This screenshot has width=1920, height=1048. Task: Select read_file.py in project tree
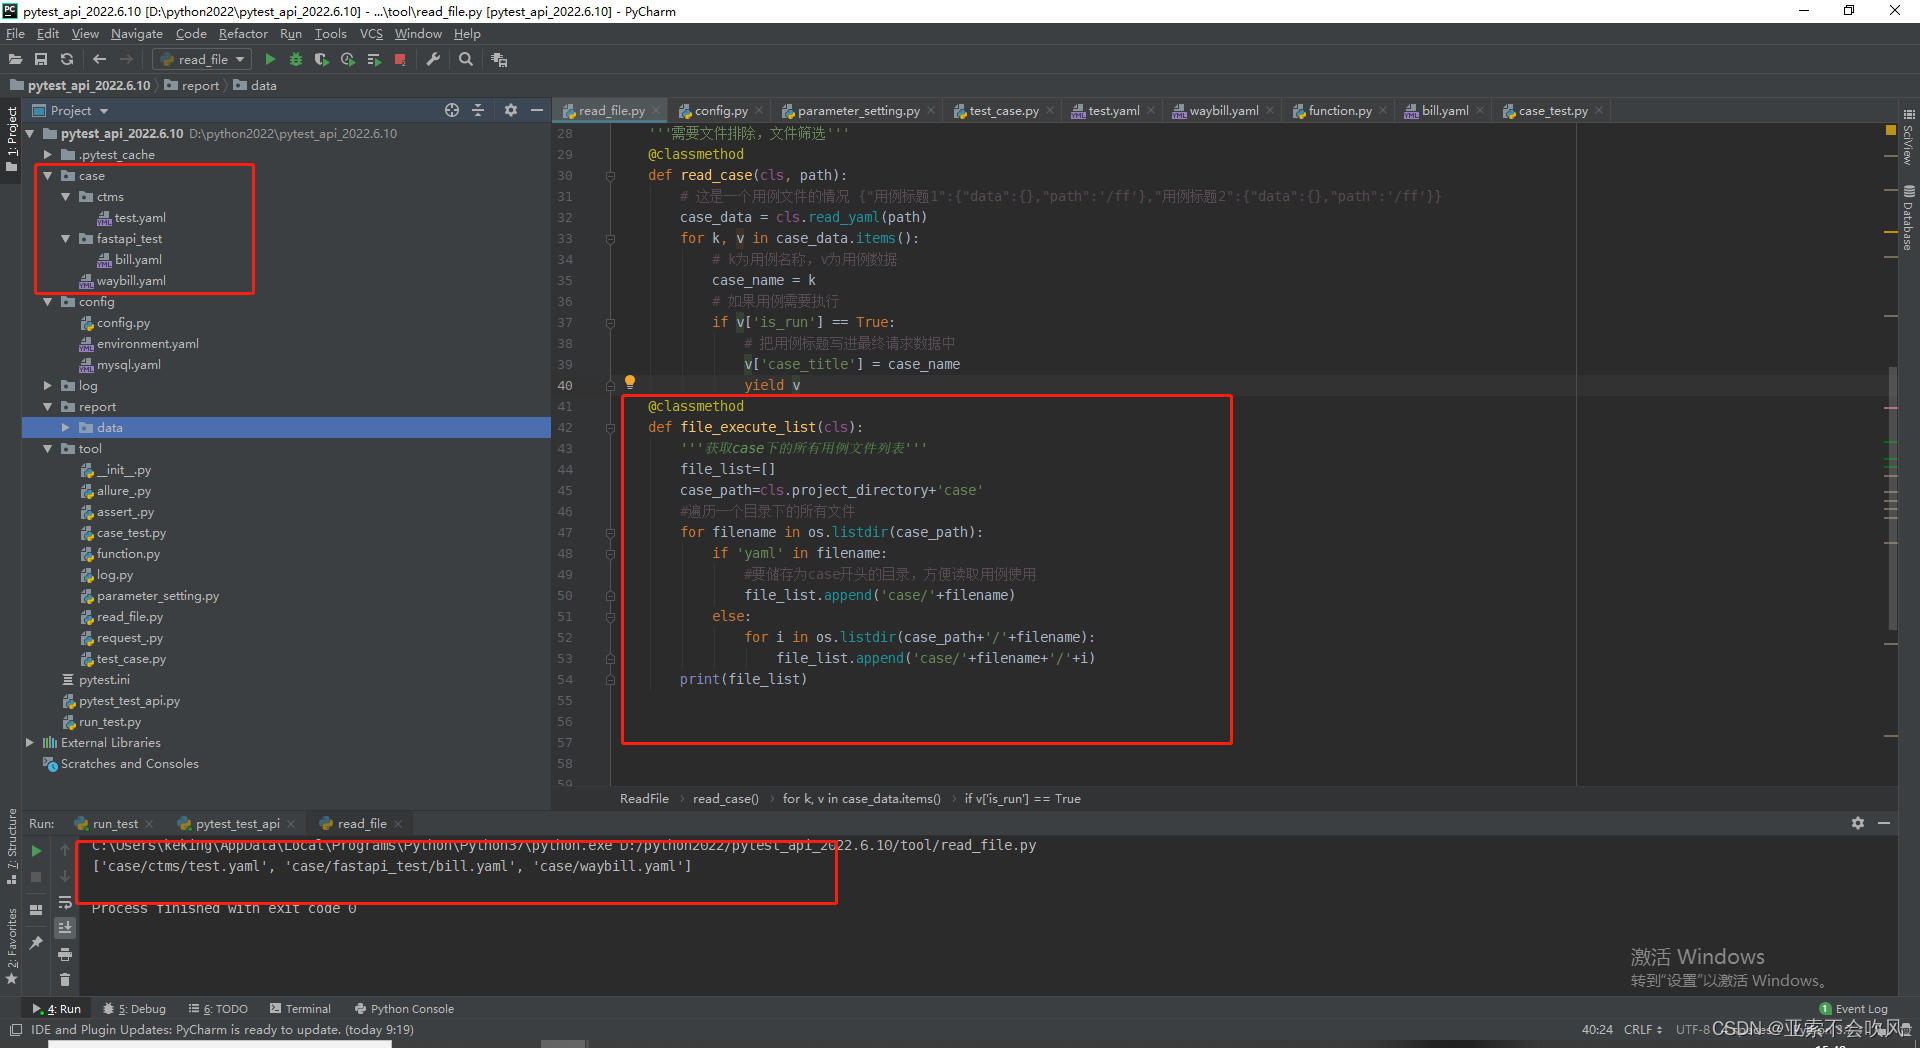point(129,617)
